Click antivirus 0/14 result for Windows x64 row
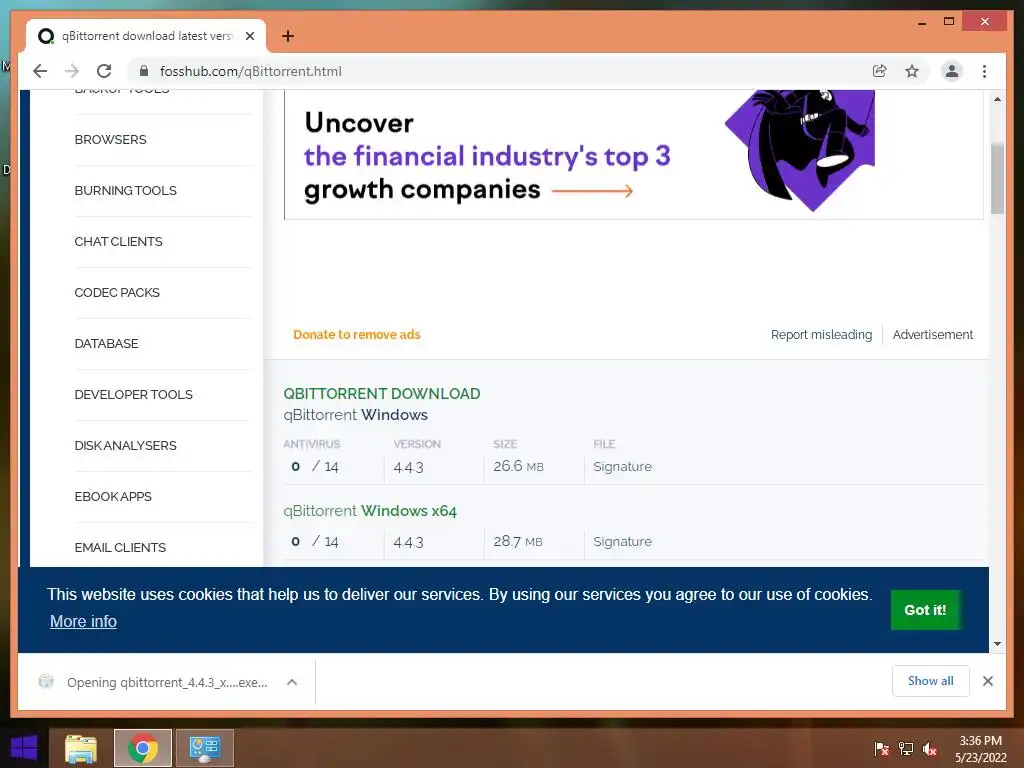This screenshot has height=768, width=1024. click(315, 541)
